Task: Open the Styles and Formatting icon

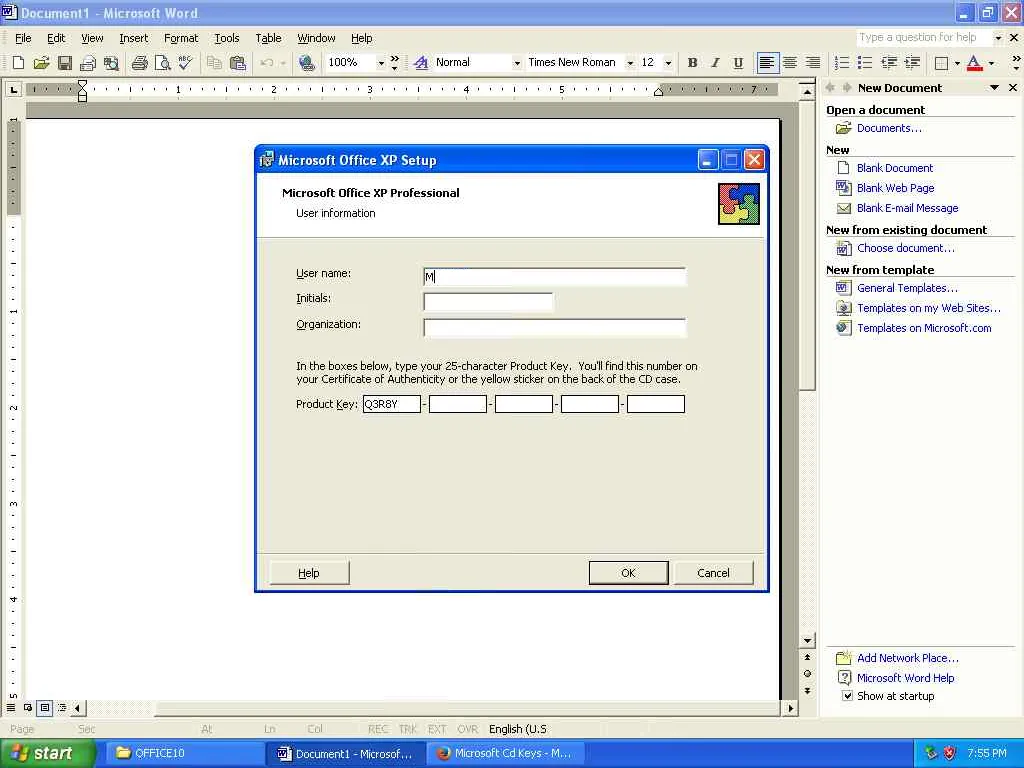Action: [x=421, y=63]
